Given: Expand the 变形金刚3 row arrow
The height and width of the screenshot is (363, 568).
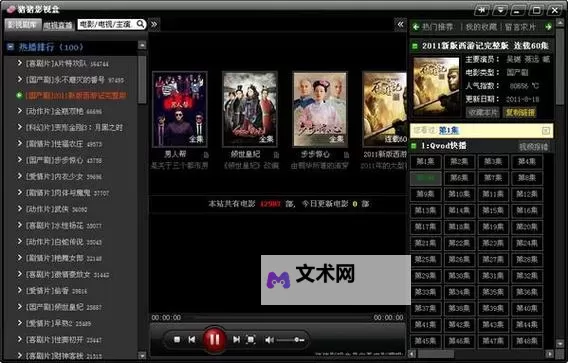Looking at the screenshot, I should coord(20,127).
